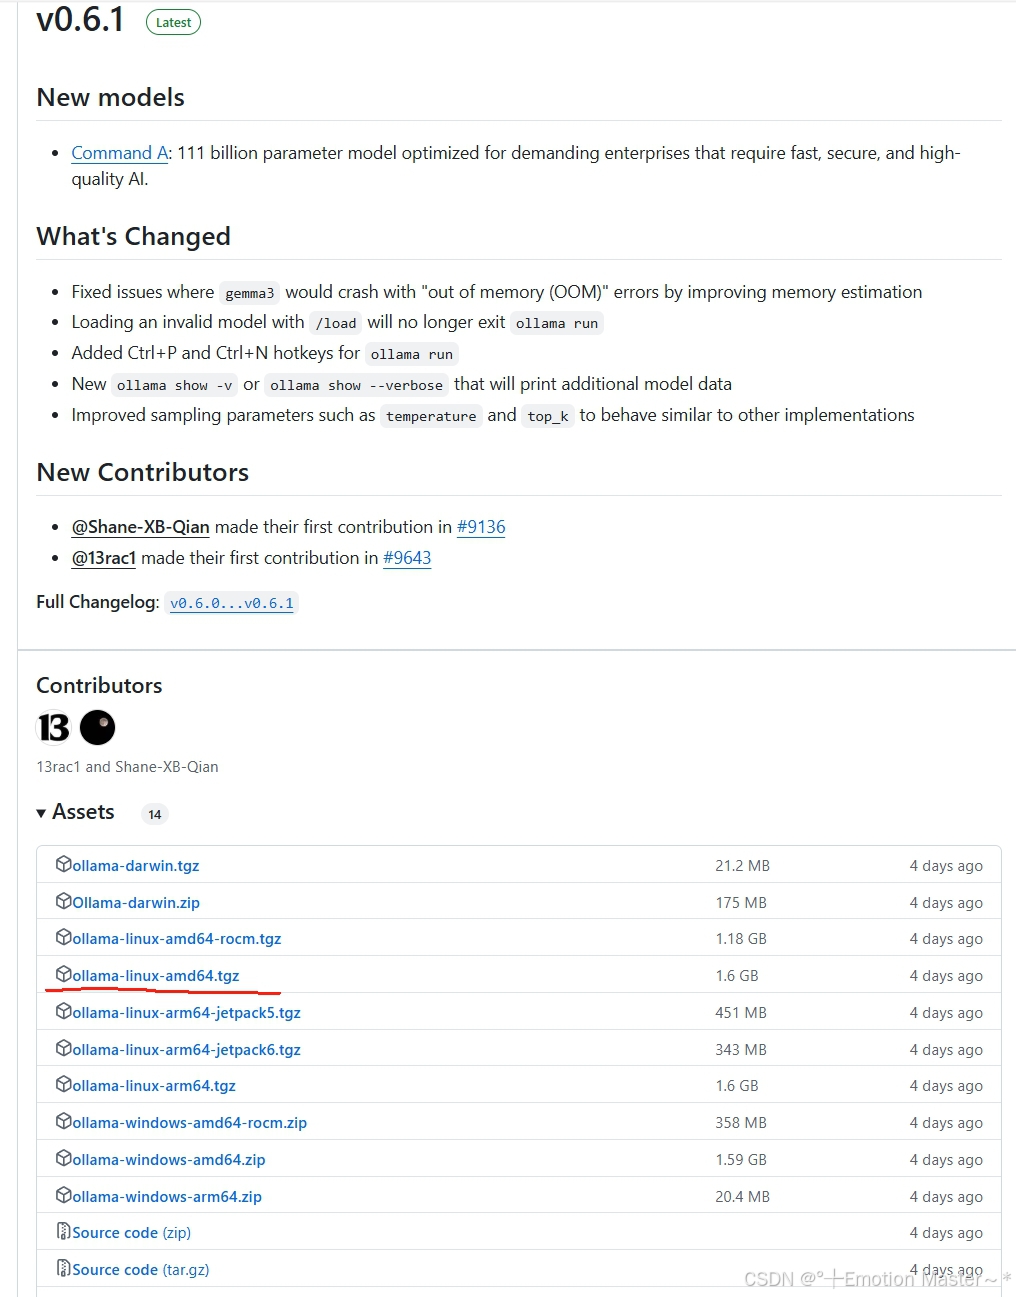Click the package icon next to ollama-linux-amd64-rocm.tgz
The height and width of the screenshot is (1297, 1016).
(64, 938)
